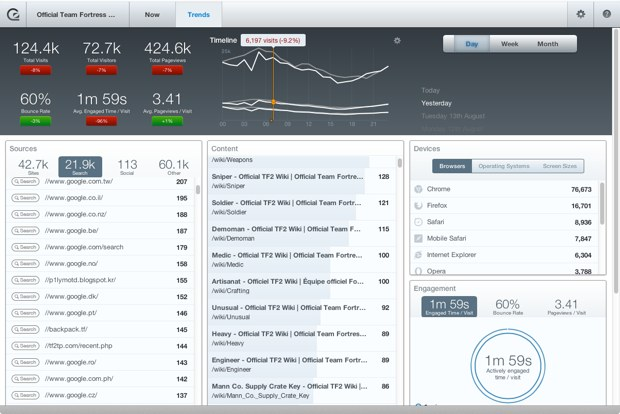Select the 60.1k Other sources filter

coord(174,166)
